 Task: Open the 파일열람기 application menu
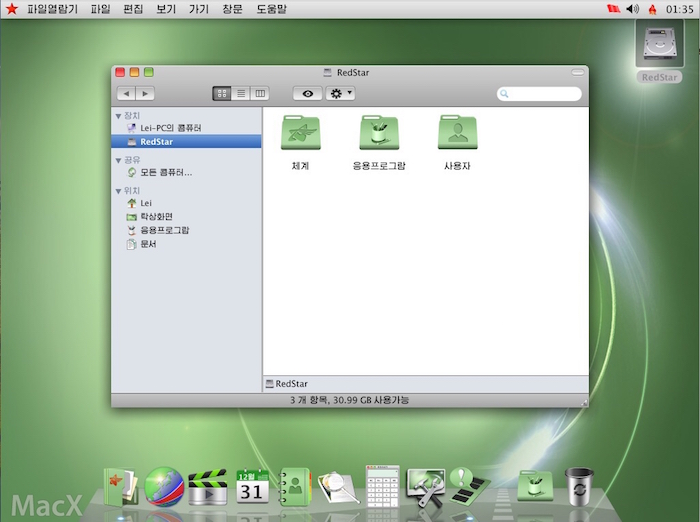53,9
